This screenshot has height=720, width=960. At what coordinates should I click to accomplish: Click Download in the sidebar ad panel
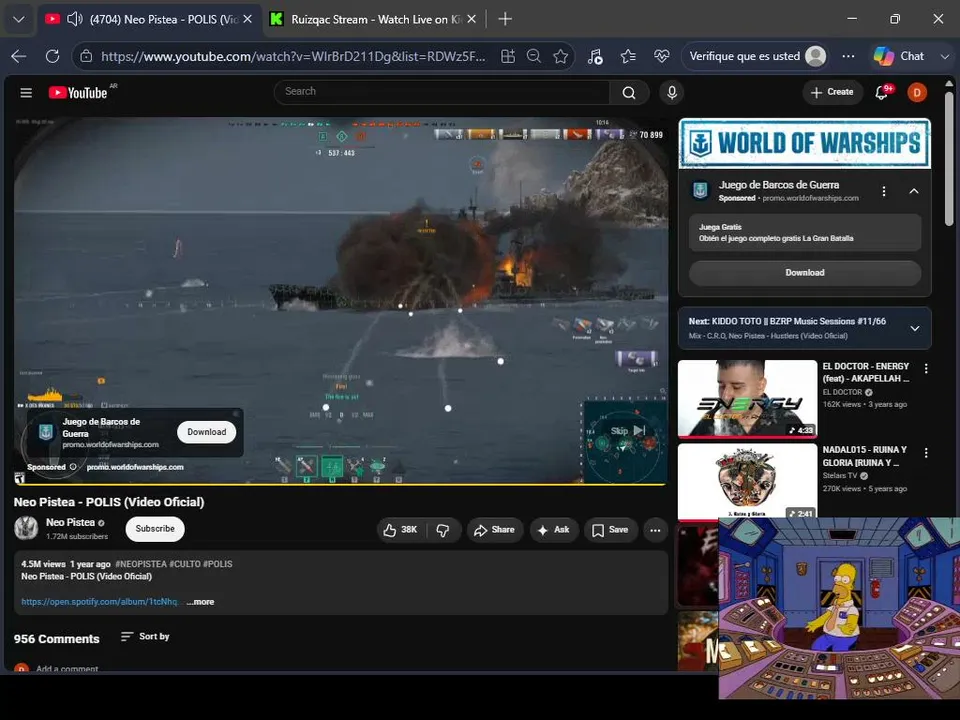pyautogui.click(x=804, y=272)
